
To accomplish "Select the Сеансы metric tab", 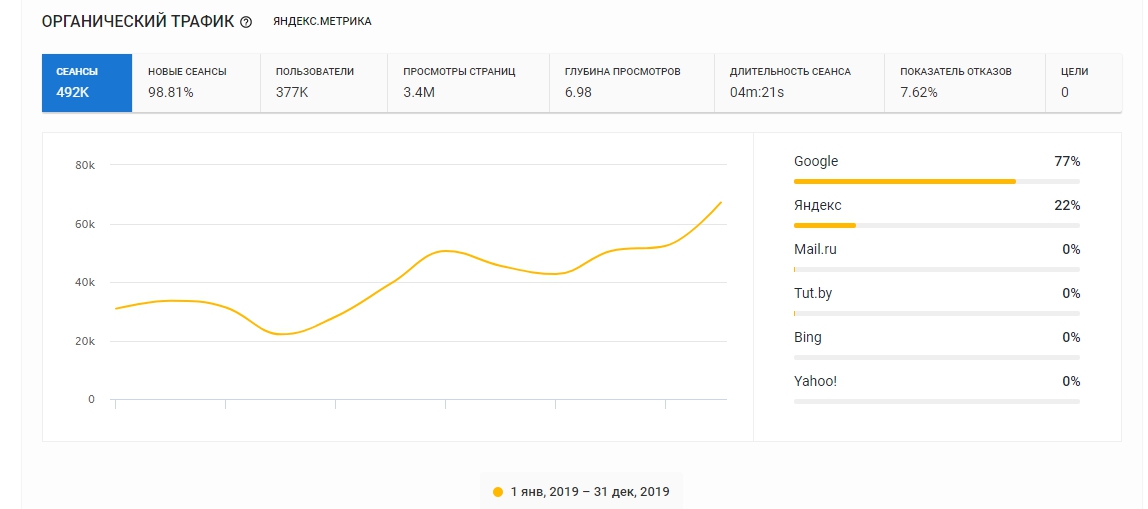I will point(87,82).
